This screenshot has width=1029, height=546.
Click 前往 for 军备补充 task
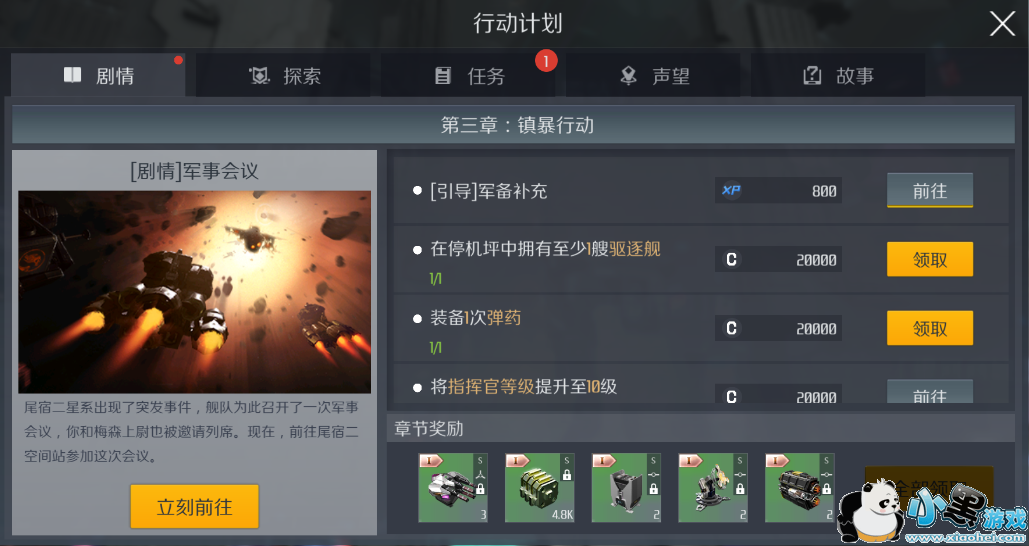click(929, 190)
